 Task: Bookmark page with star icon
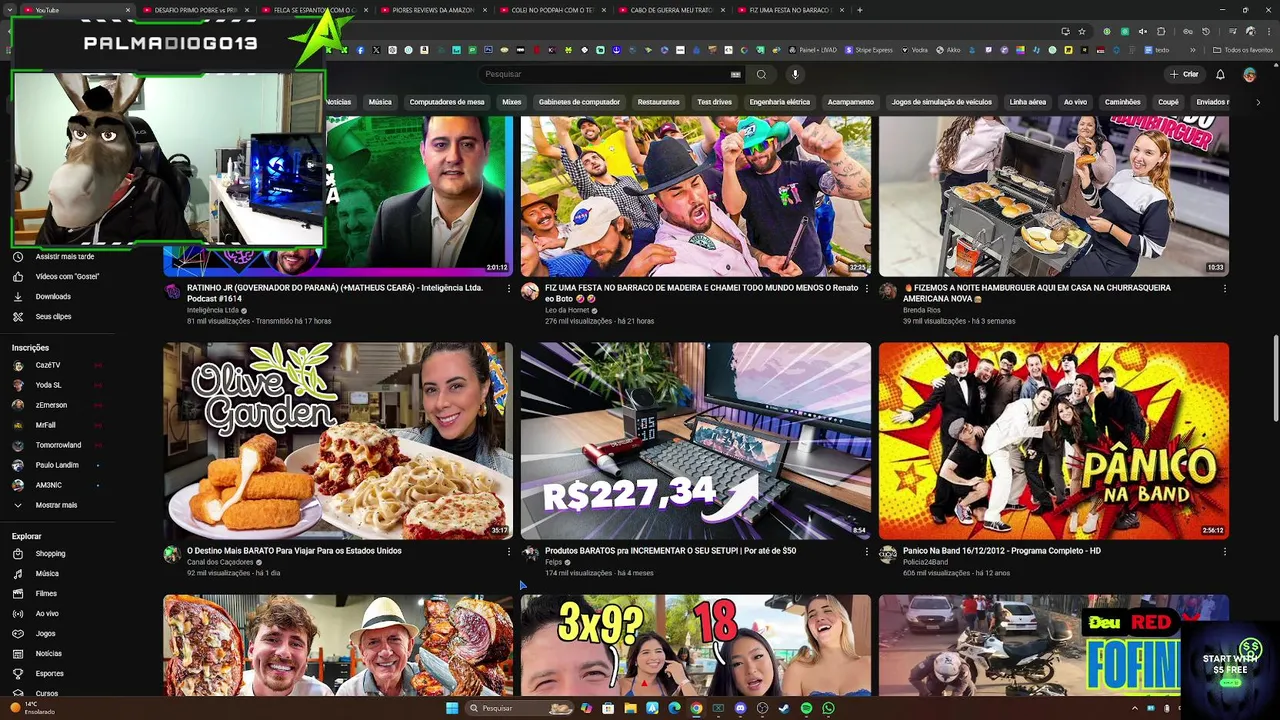(x=1082, y=31)
